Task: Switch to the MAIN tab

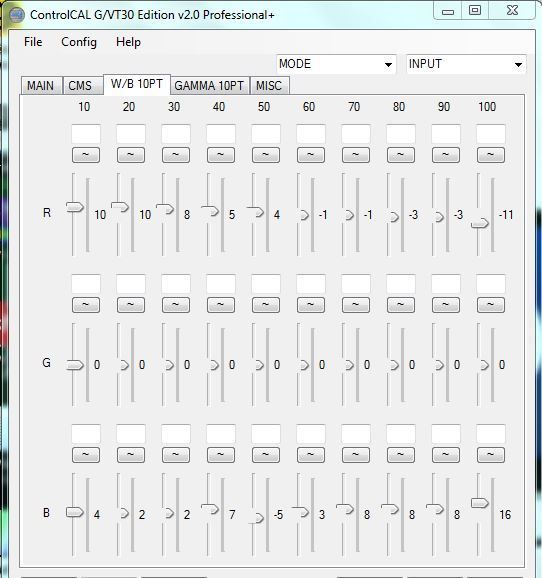Action: point(41,86)
